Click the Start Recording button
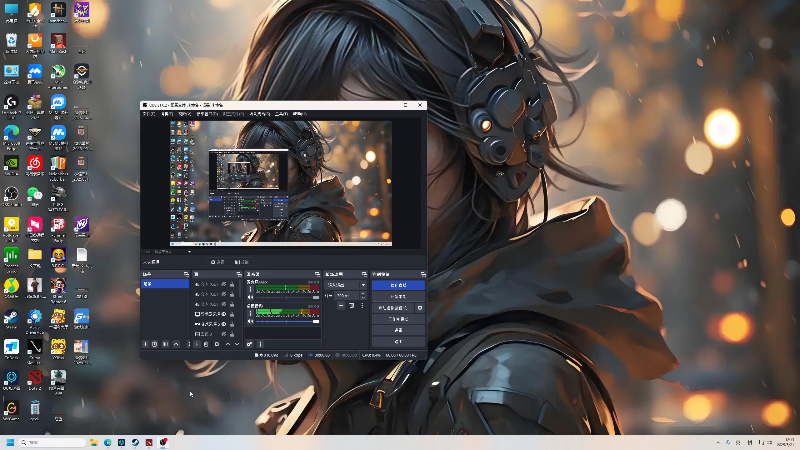 398,296
